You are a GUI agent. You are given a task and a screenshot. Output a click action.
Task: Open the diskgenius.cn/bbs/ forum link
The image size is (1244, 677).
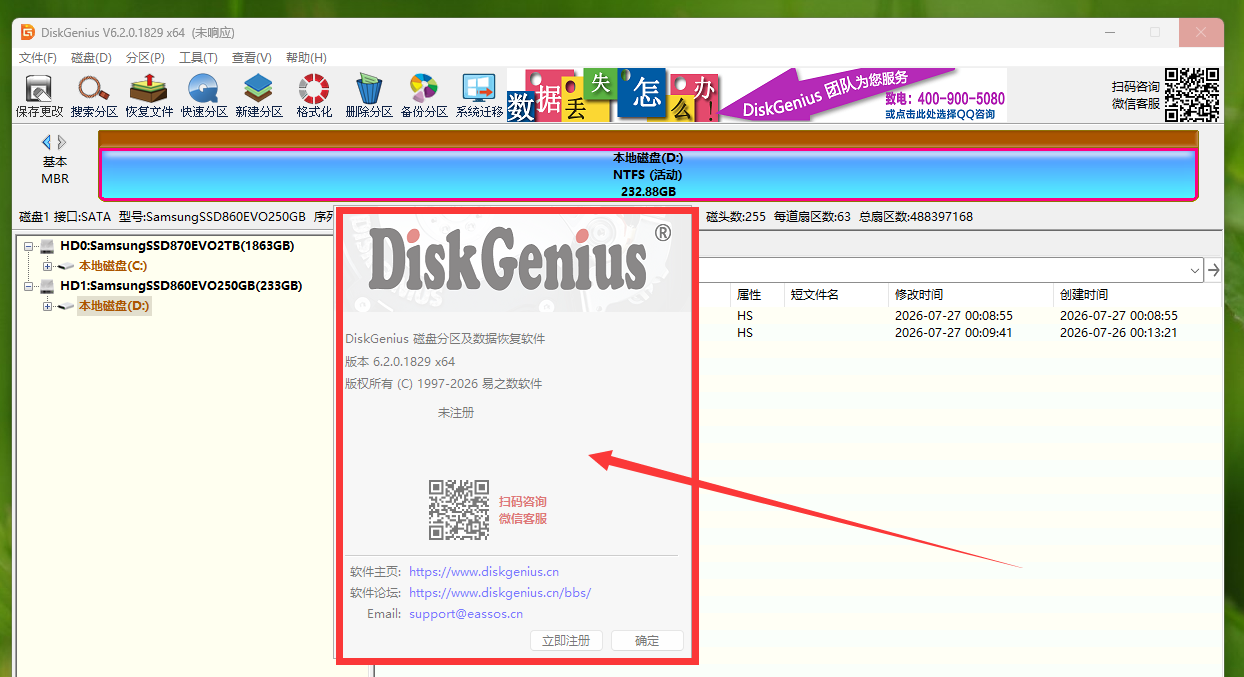[500, 593]
